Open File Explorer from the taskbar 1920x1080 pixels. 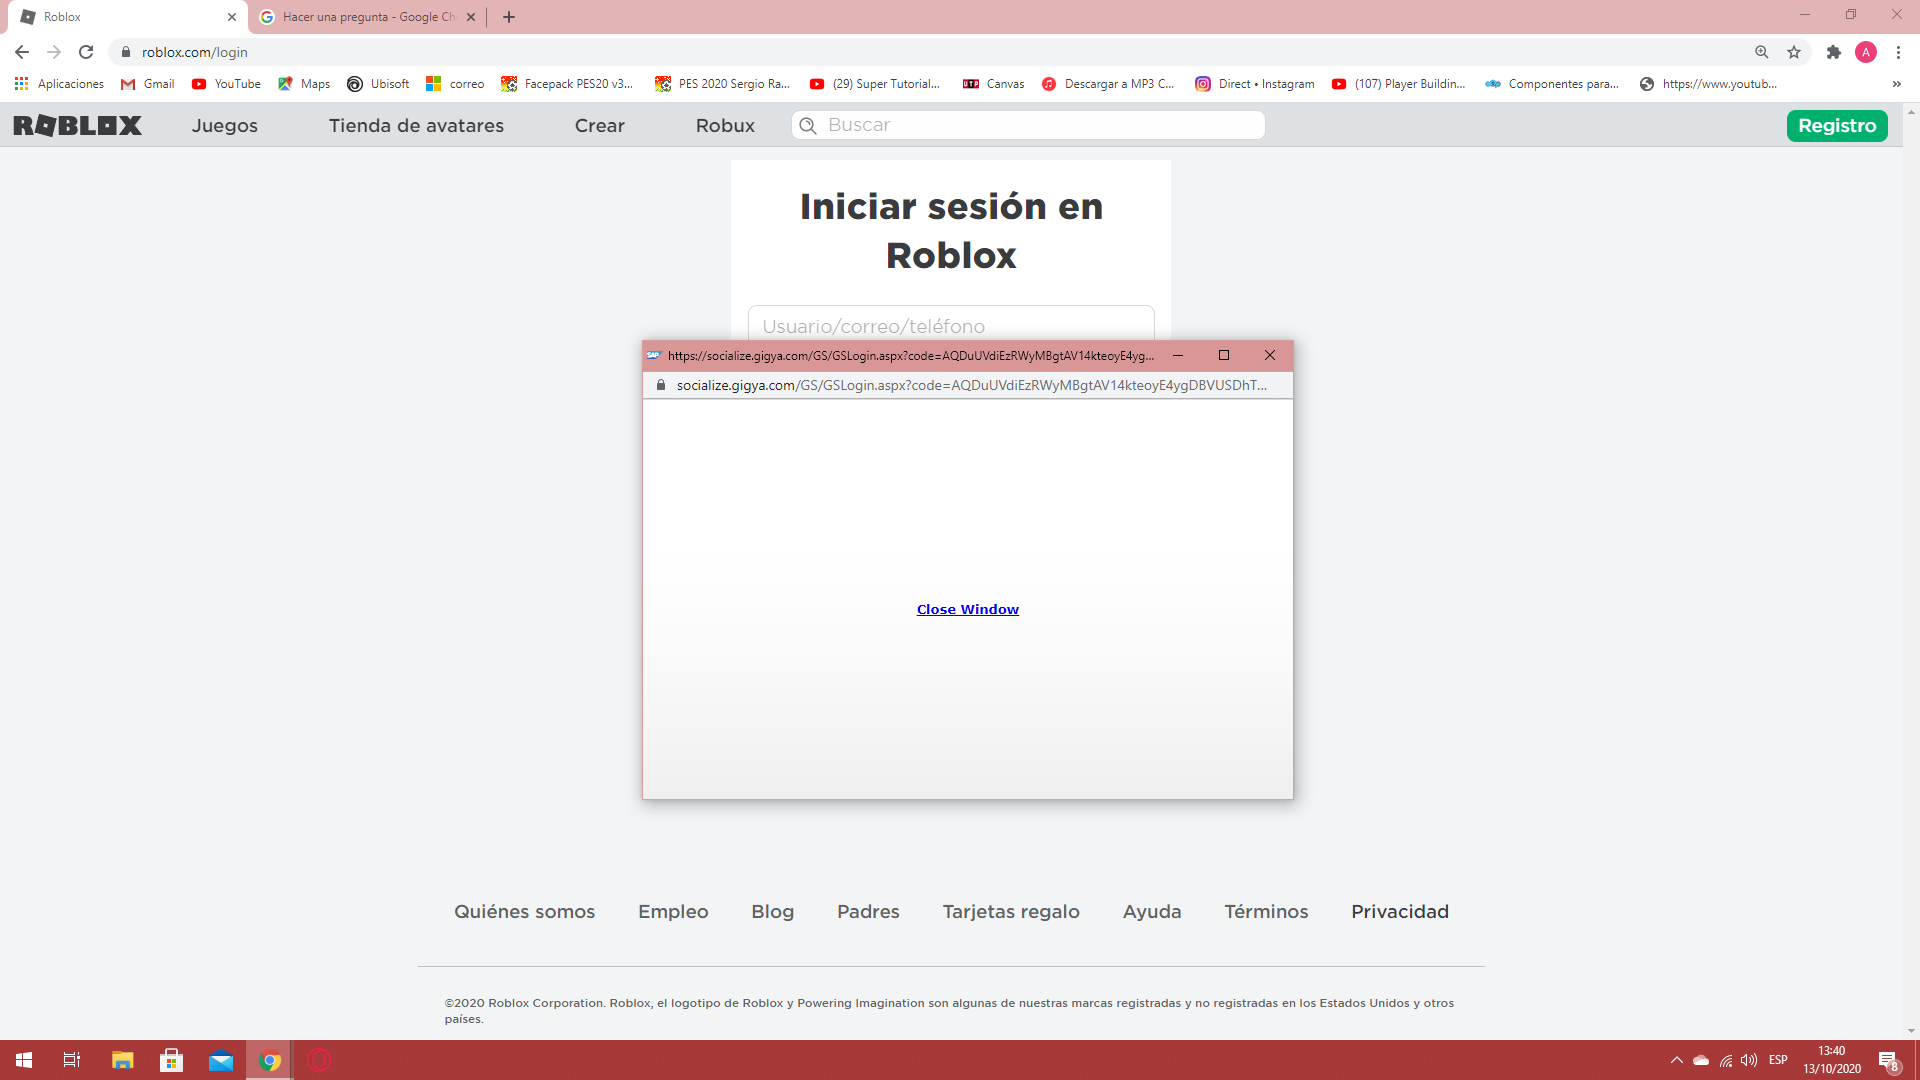click(x=122, y=1060)
